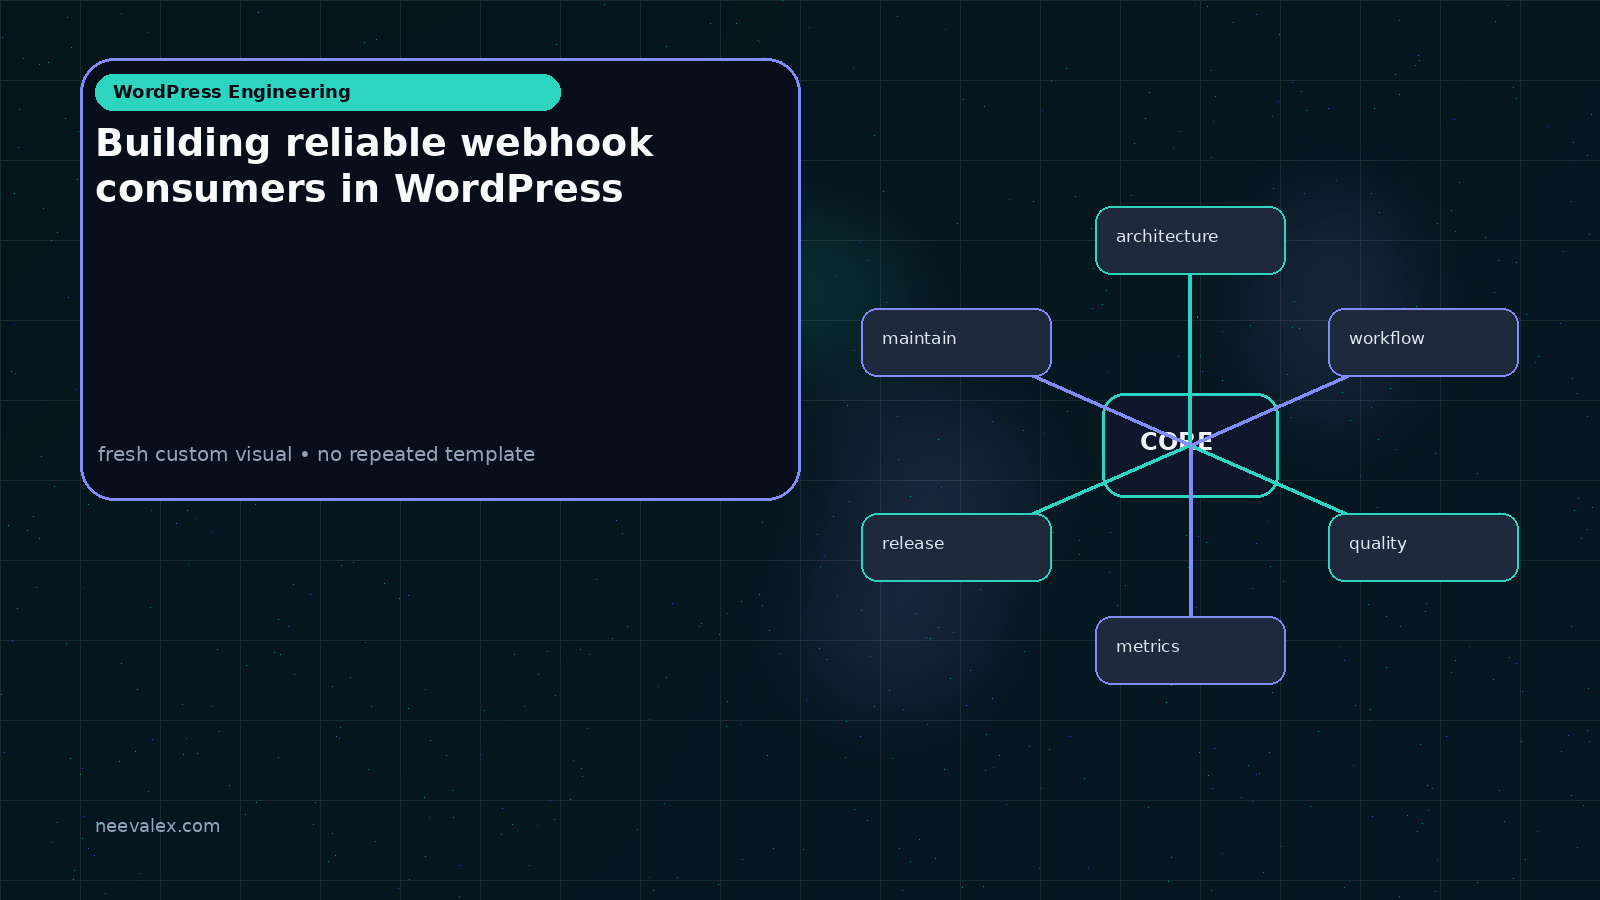Image resolution: width=1600 pixels, height=900 pixels.
Task: Click the workflow node
Action: pyautogui.click(x=1423, y=342)
